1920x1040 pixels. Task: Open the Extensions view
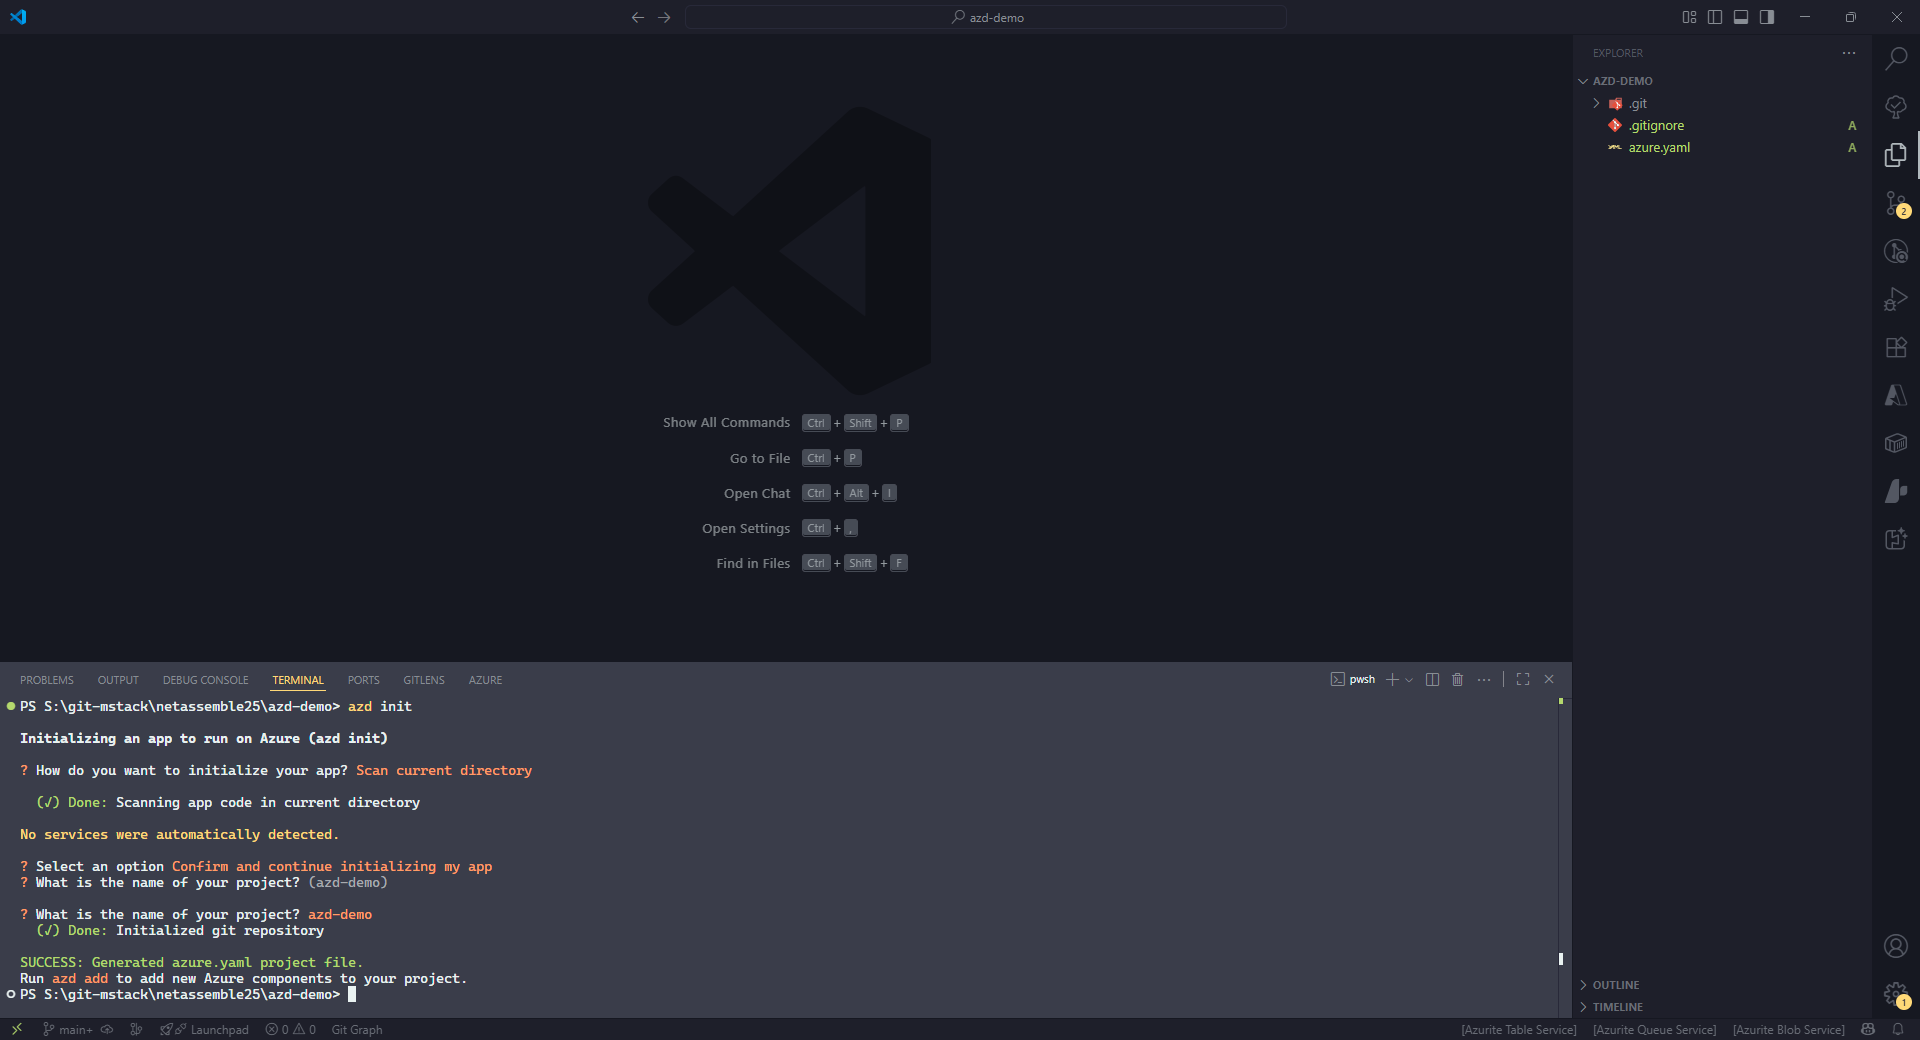pyautogui.click(x=1896, y=347)
